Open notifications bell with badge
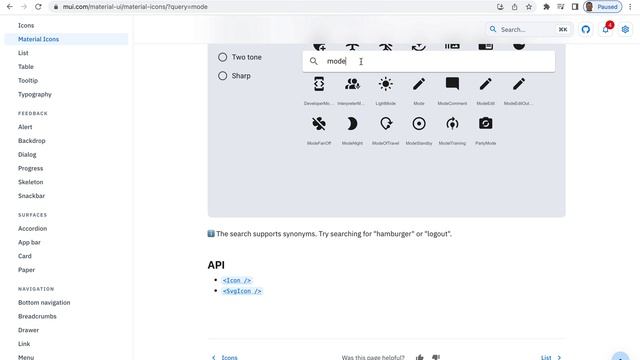The height and width of the screenshot is (360, 640). pos(606,29)
